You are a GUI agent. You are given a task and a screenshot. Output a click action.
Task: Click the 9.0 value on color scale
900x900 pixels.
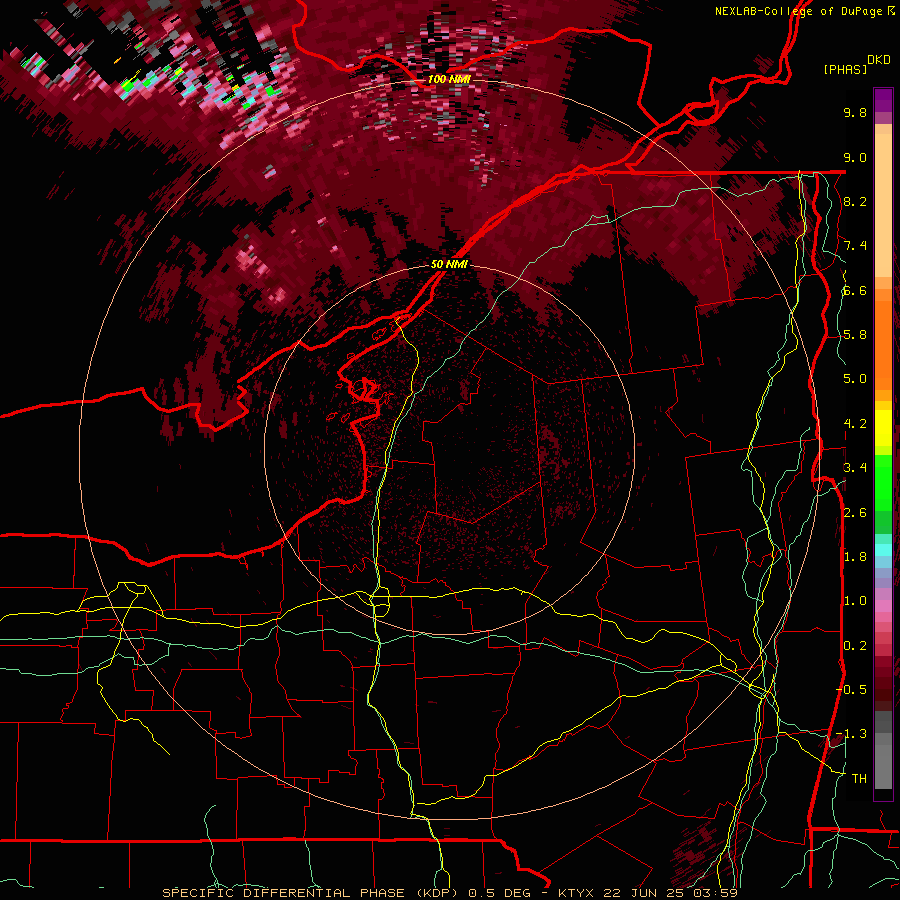coord(855,157)
